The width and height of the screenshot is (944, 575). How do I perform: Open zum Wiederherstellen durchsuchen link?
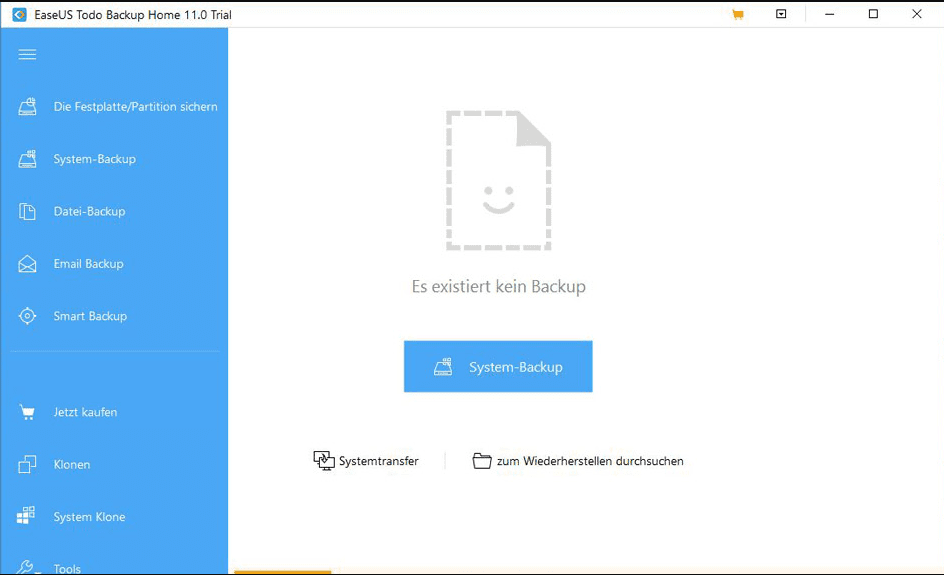(590, 461)
